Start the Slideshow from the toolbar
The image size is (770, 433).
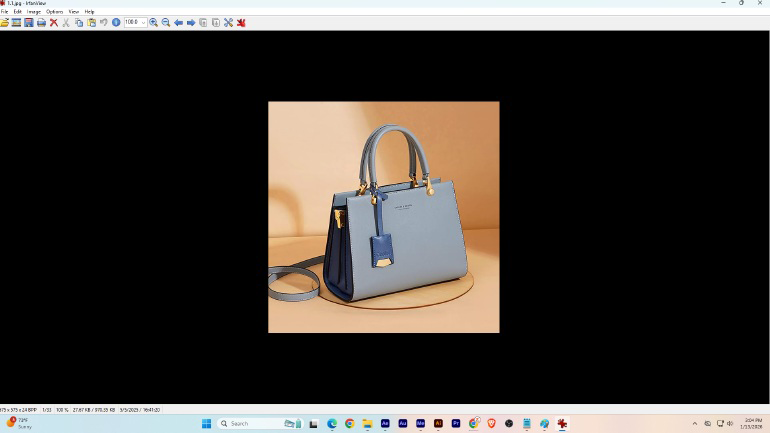[x=17, y=22]
